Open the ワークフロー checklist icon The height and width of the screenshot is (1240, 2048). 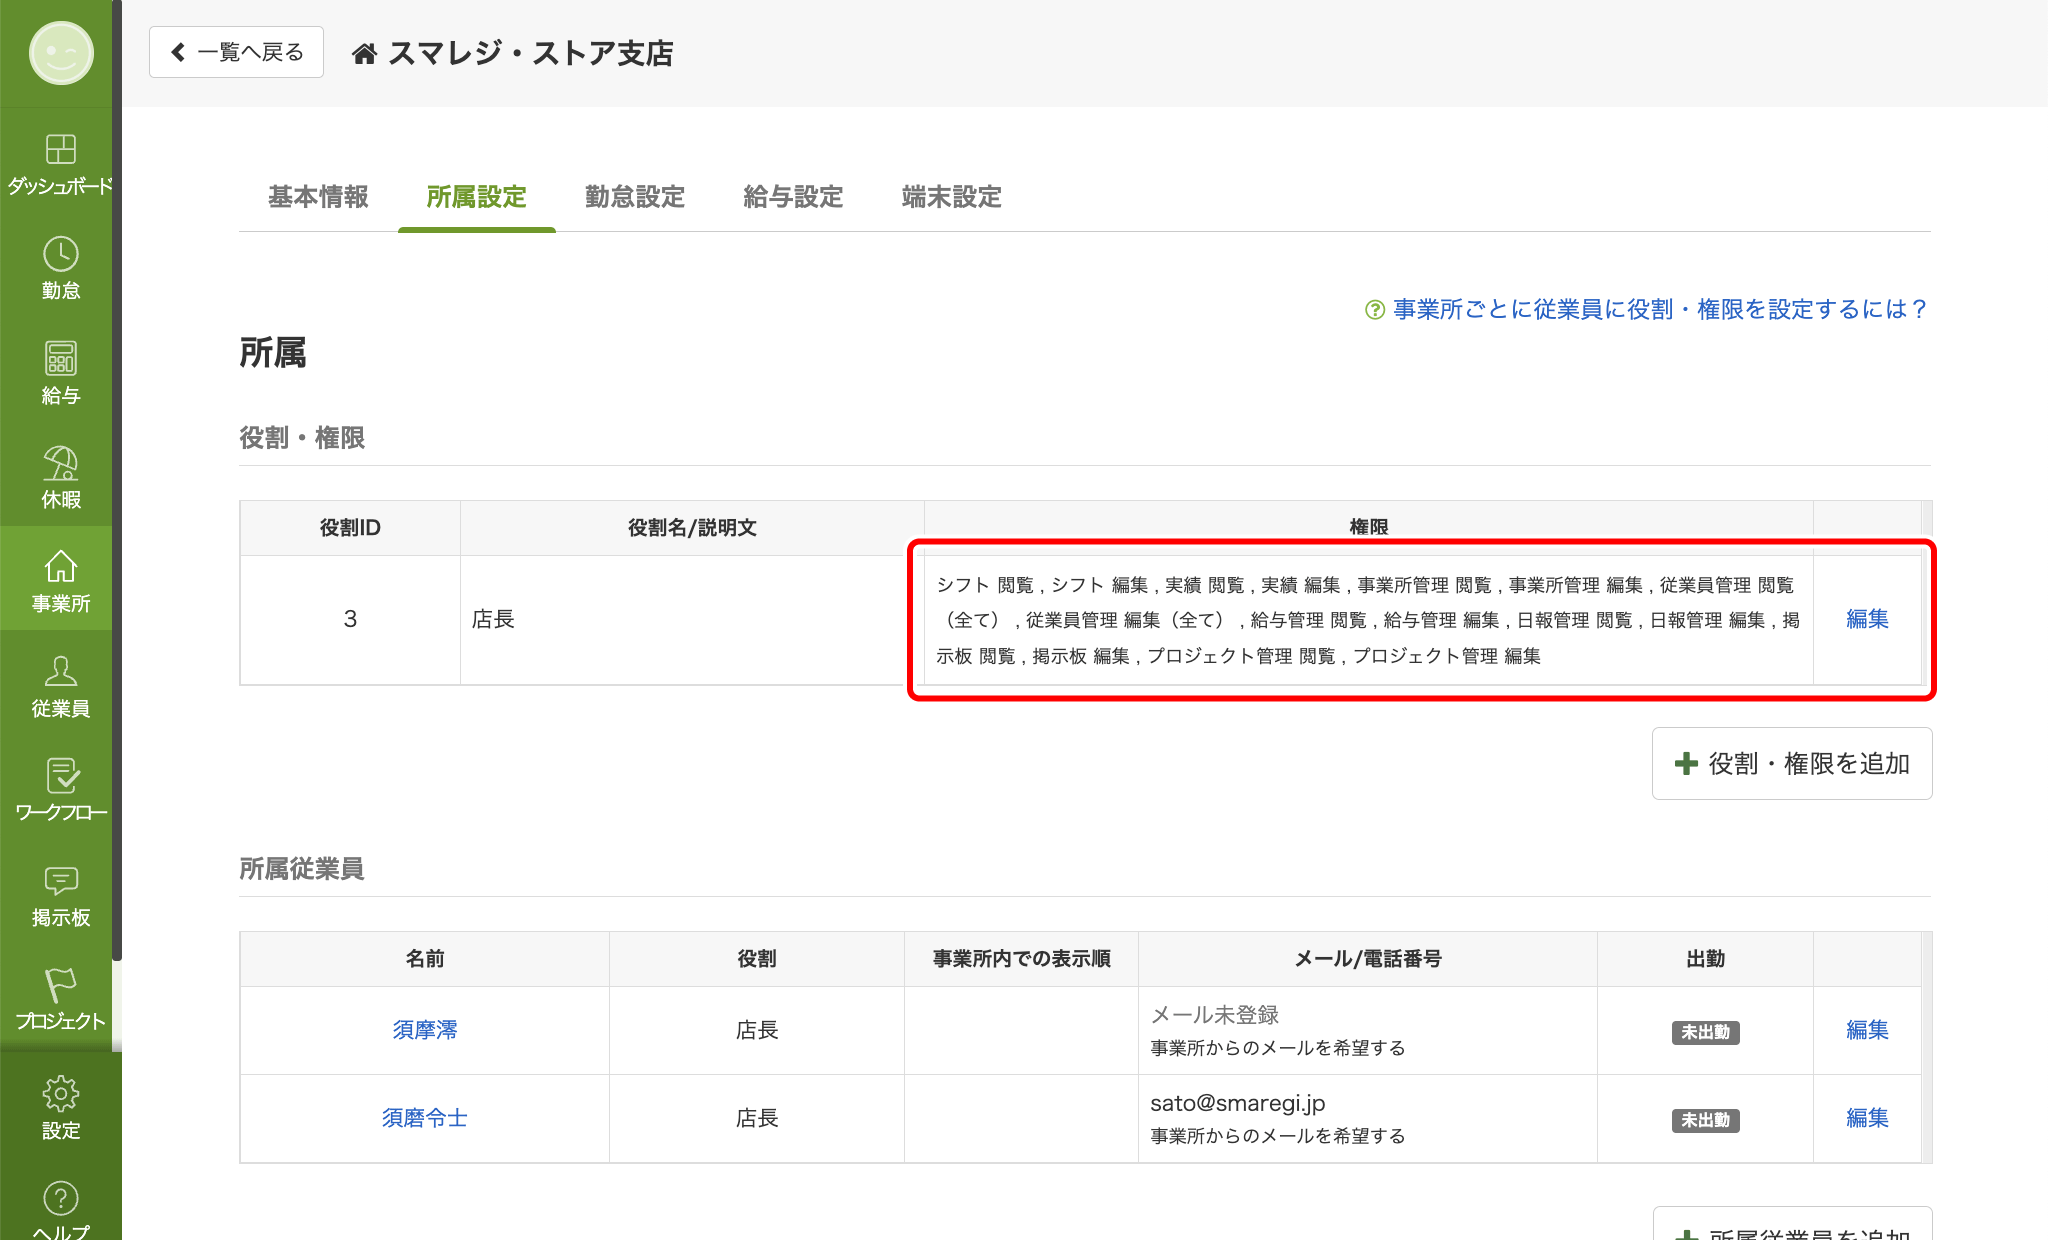(x=60, y=777)
